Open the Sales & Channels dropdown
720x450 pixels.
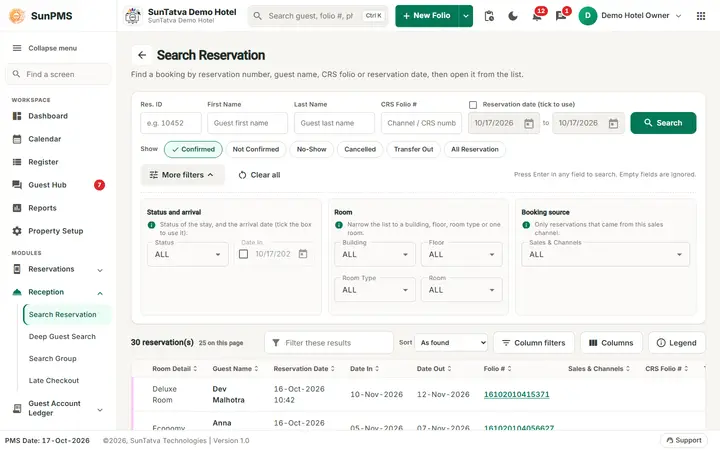pos(606,254)
